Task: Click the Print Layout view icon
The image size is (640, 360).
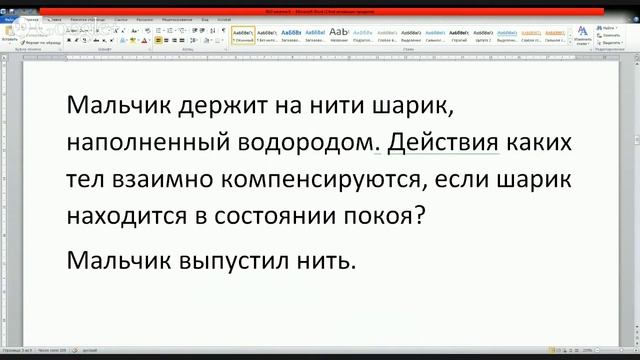Action: [552, 350]
